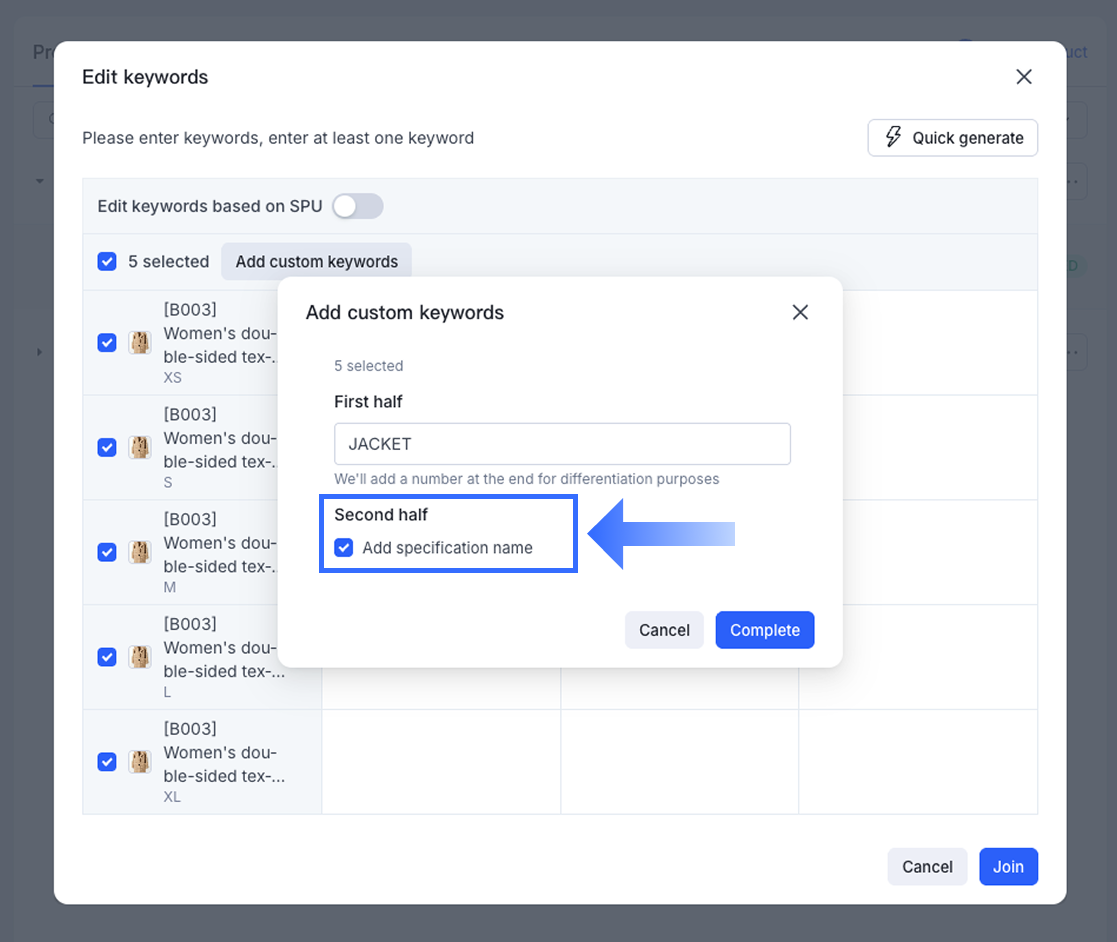The height and width of the screenshot is (942, 1117).
Task: Deselect the XS size product row checkbox
Action: (107, 343)
